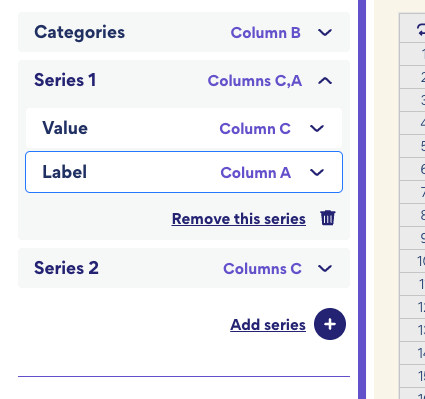
Task: Click the swap icon in spreadsheet corner
Action: coord(421,29)
